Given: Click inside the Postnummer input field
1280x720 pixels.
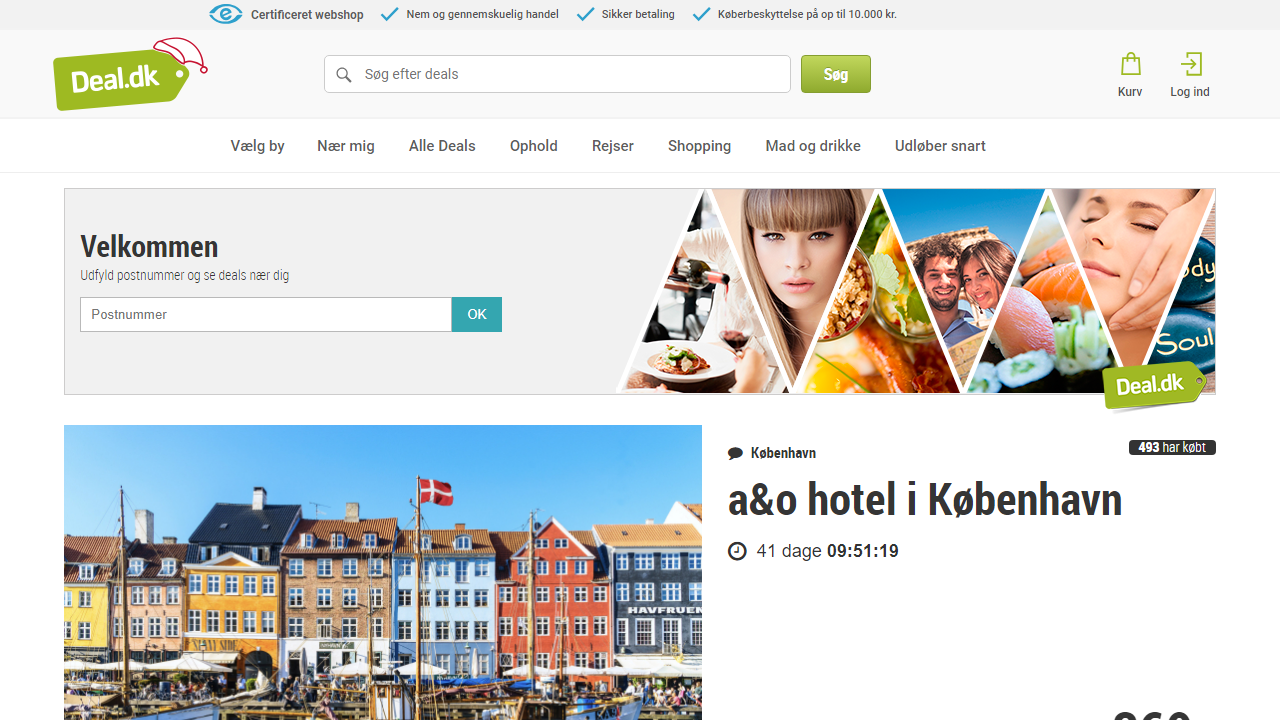Looking at the screenshot, I should 265,314.
